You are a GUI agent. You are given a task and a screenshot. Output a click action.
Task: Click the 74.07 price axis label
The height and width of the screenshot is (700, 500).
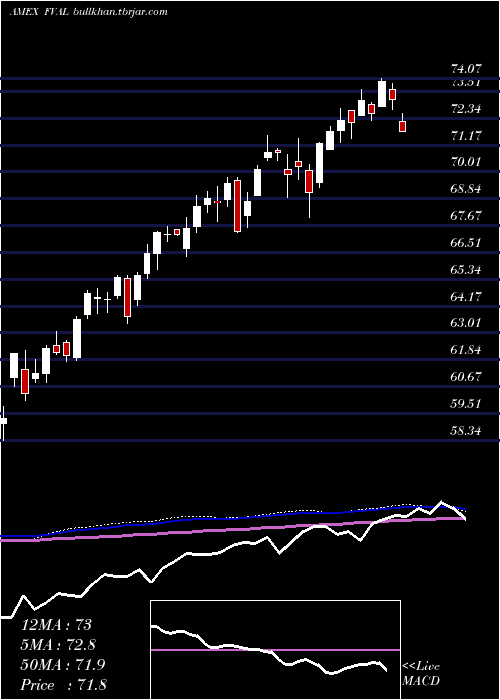466,69
